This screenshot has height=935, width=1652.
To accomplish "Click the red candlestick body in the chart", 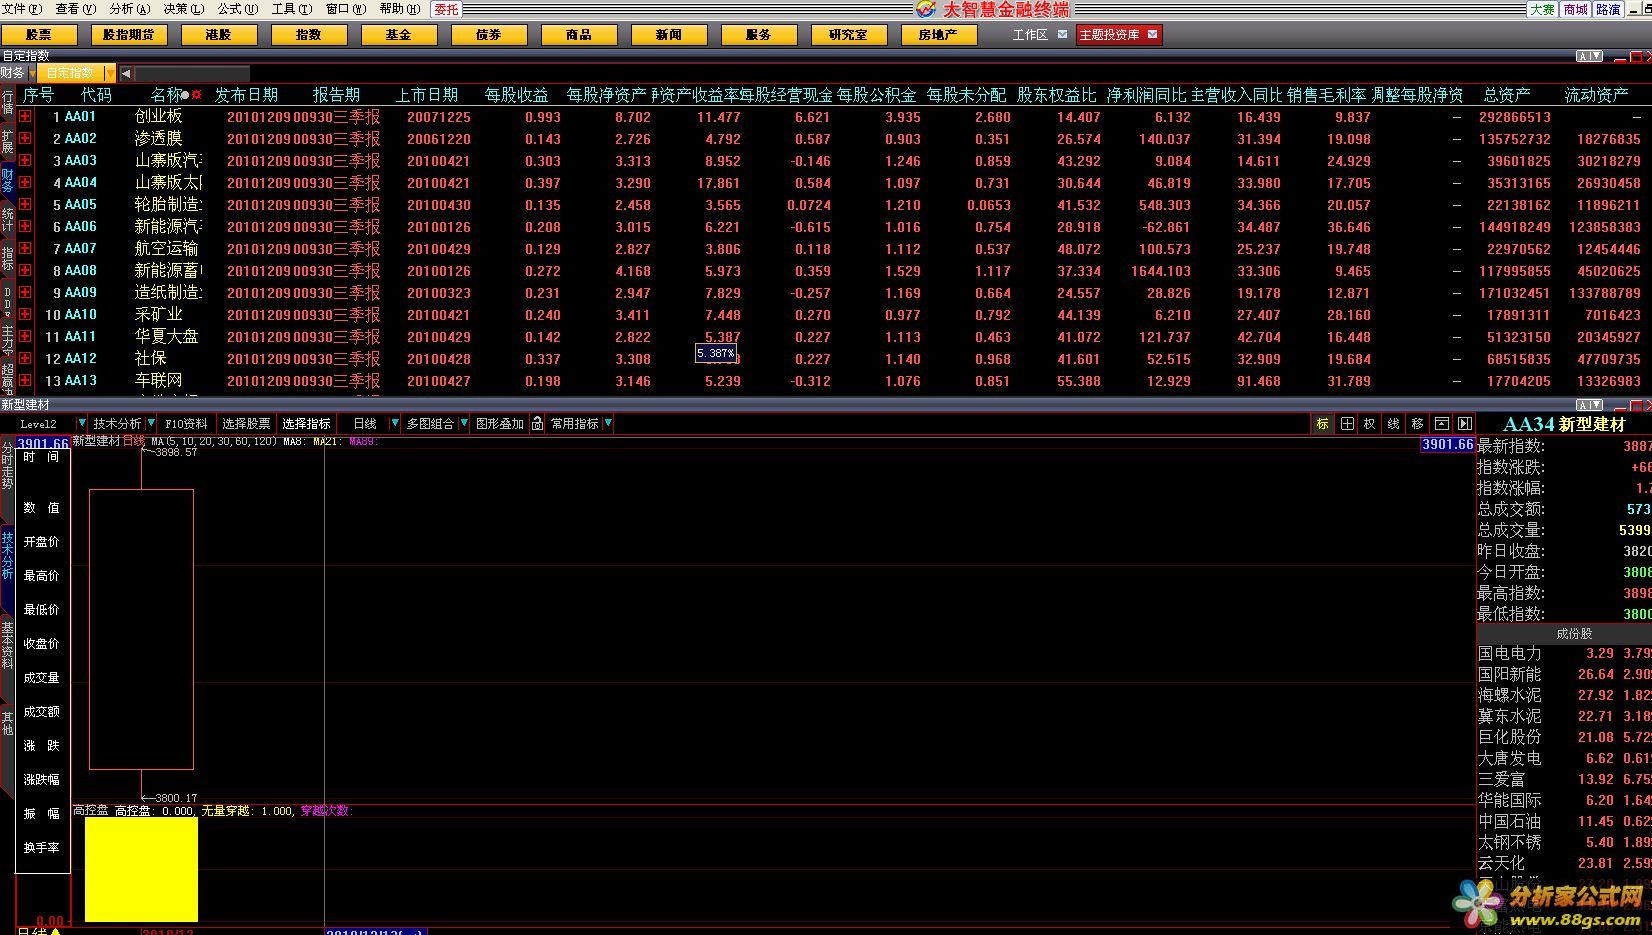I will [141, 629].
